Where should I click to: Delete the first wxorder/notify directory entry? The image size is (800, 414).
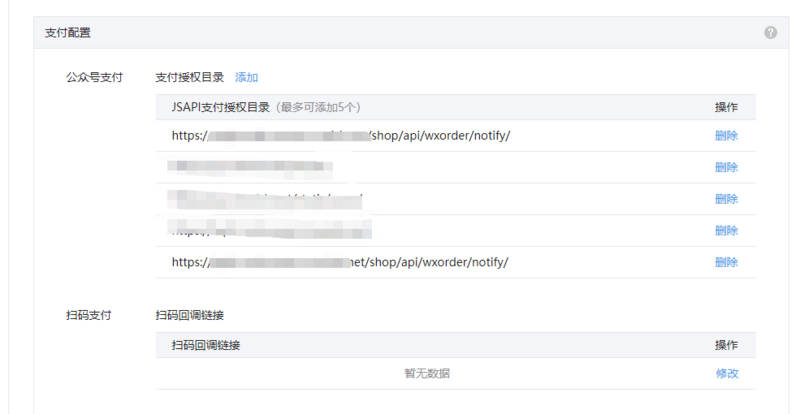pyautogui.click(x=727, y=136)
